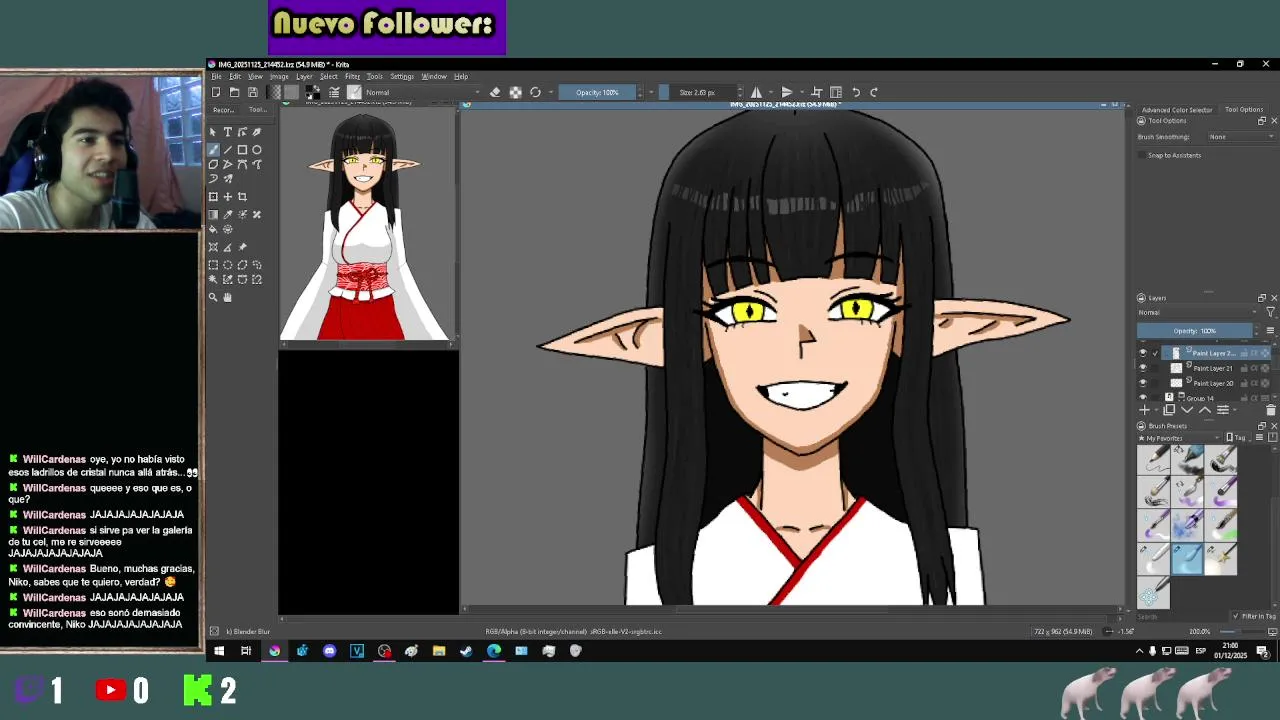Click the Delete layer trash icon
Viewport: 1280px width, 720px height.
(x=1271, y=410)
